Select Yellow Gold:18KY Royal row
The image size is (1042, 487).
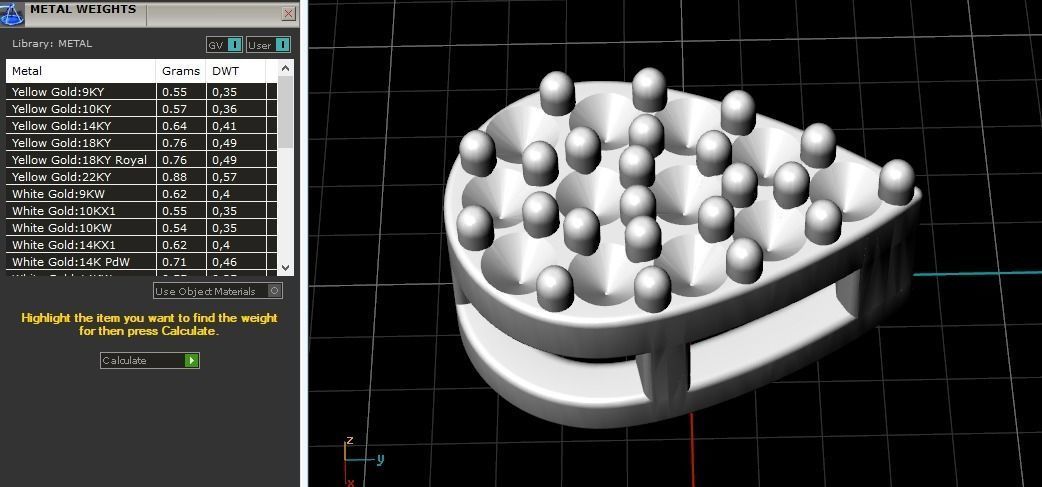tap(141, 160)
